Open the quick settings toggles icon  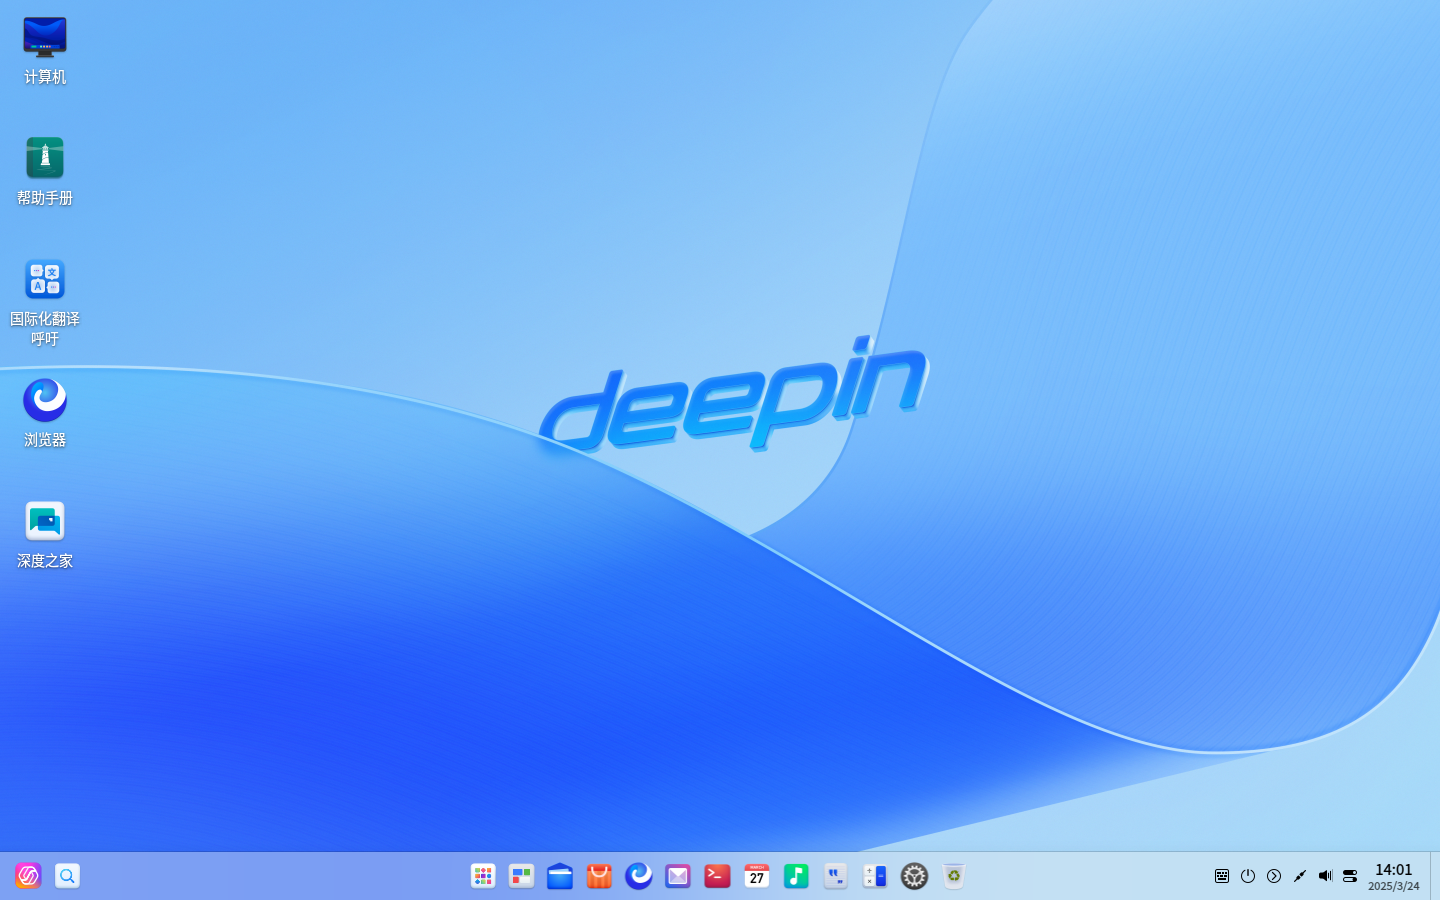click(1350, 876)
